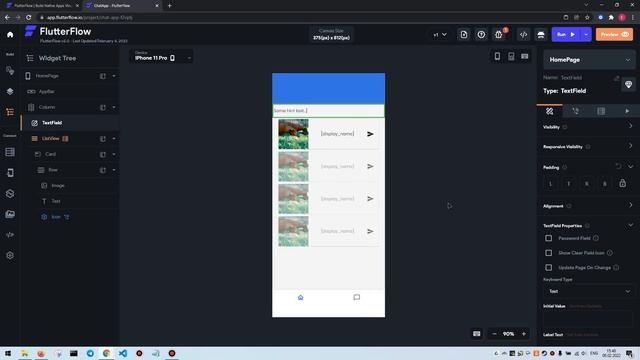
Task: Click add-child icon on Column row
Action: point(103,107)
